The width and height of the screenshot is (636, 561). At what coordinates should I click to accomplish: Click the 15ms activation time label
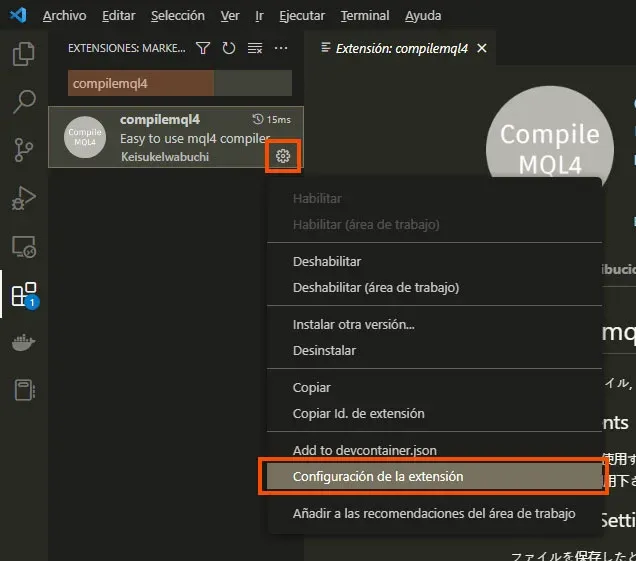coord(272,119)
